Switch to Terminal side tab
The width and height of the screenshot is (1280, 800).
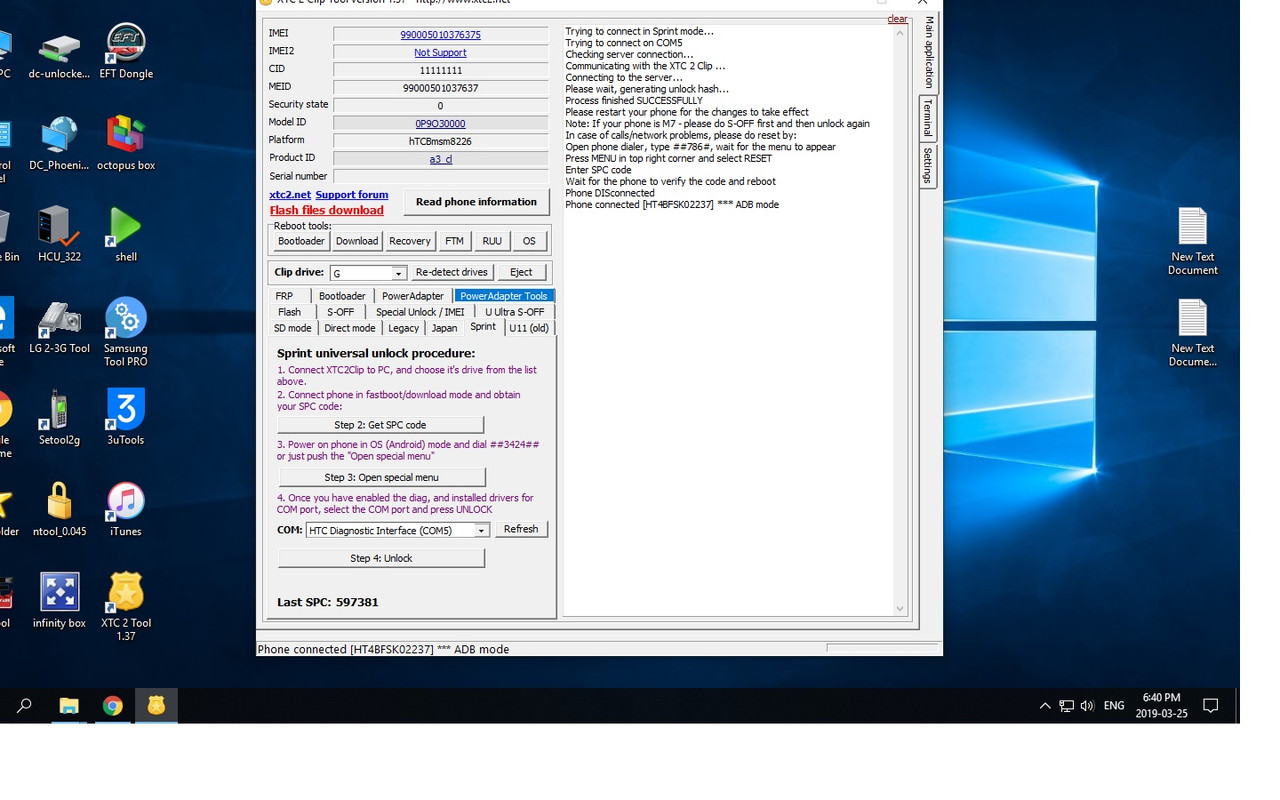(x=928, y=118)
